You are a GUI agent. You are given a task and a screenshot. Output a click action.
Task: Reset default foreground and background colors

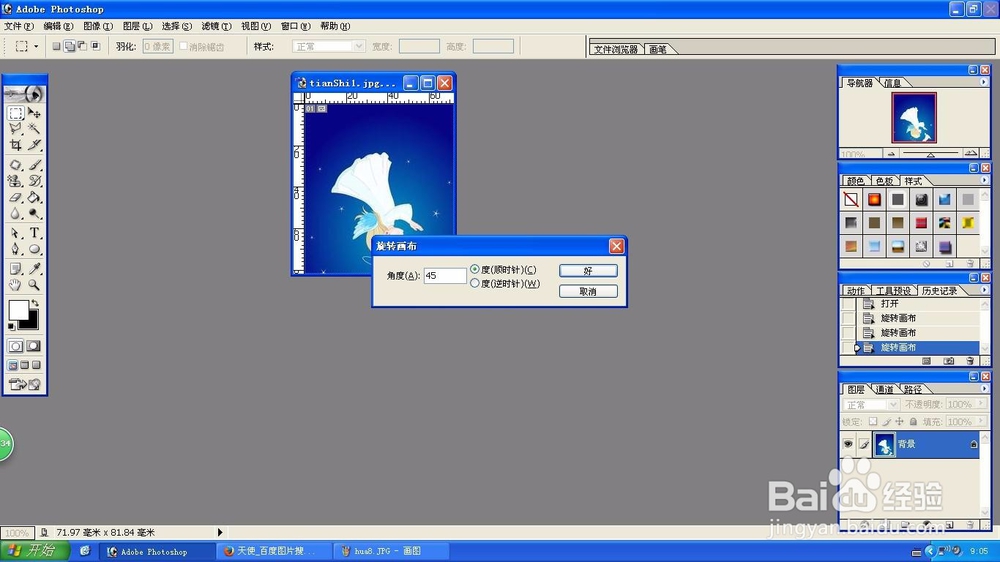[11, 327]
